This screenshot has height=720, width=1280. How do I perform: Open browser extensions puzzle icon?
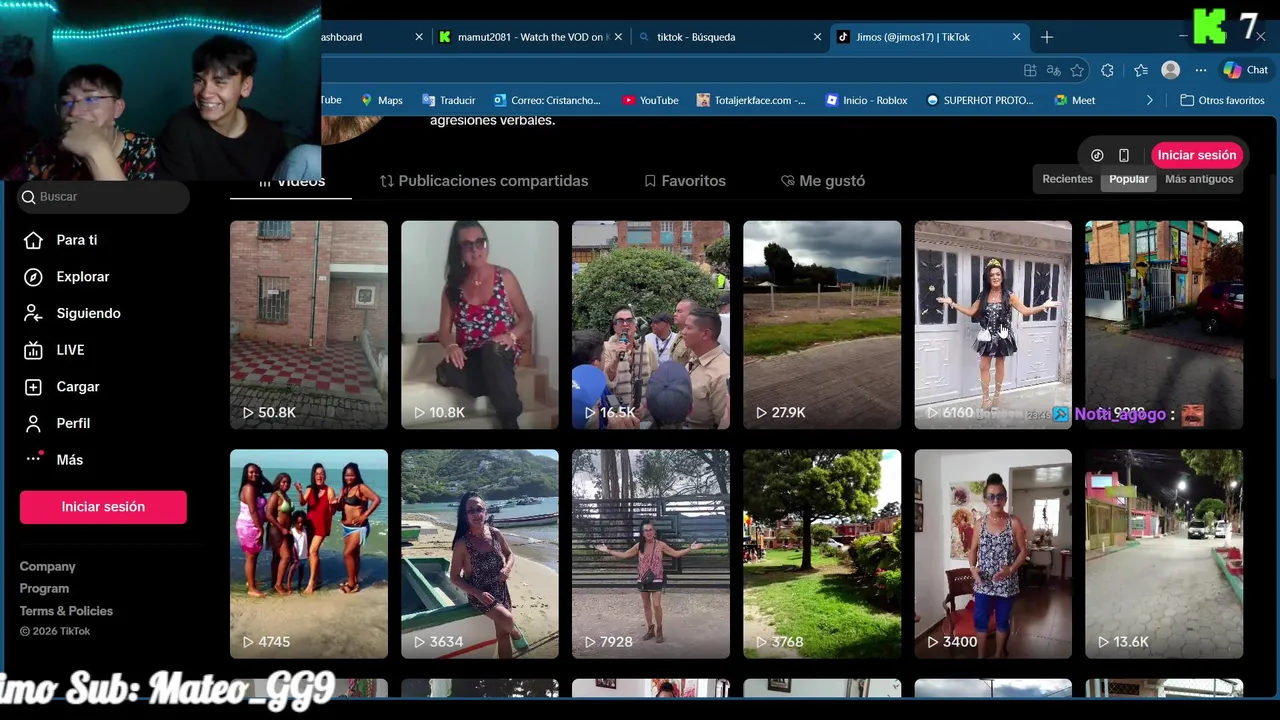(1107, 70)
